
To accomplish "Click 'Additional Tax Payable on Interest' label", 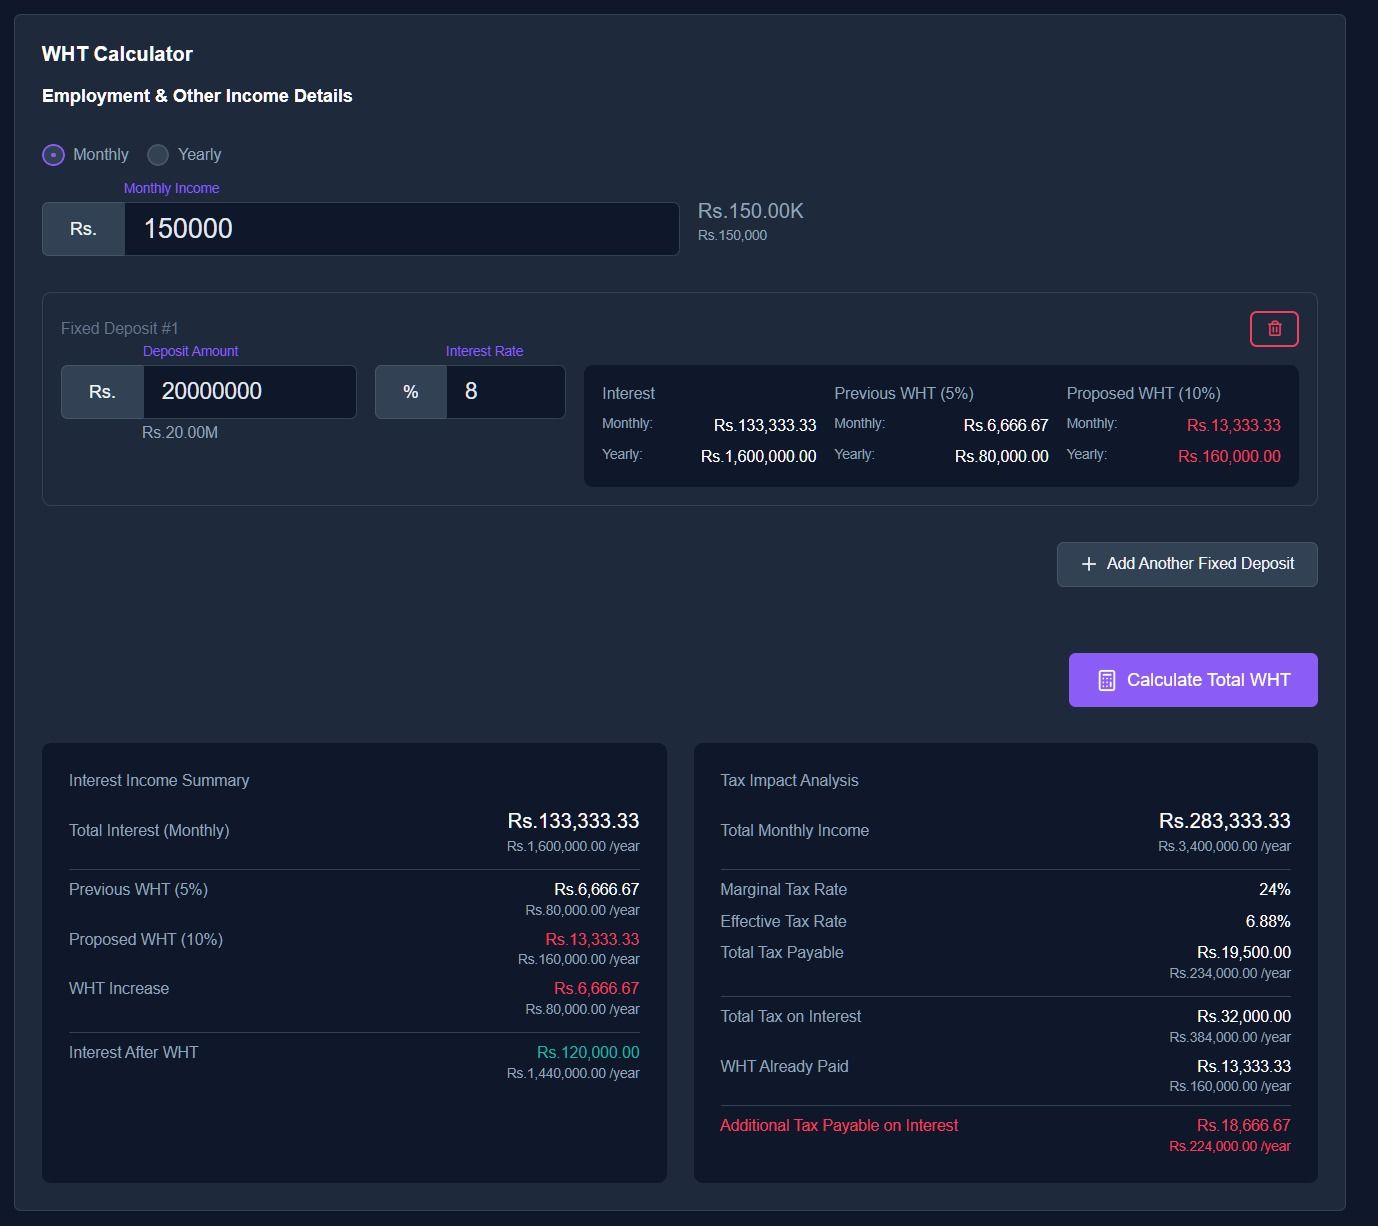I will pyautogui.click(x=839, y=1126).
